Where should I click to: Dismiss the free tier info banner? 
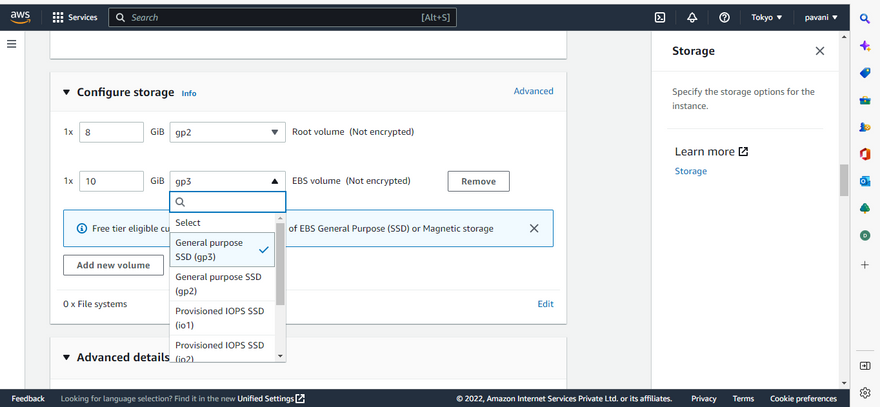534,228
